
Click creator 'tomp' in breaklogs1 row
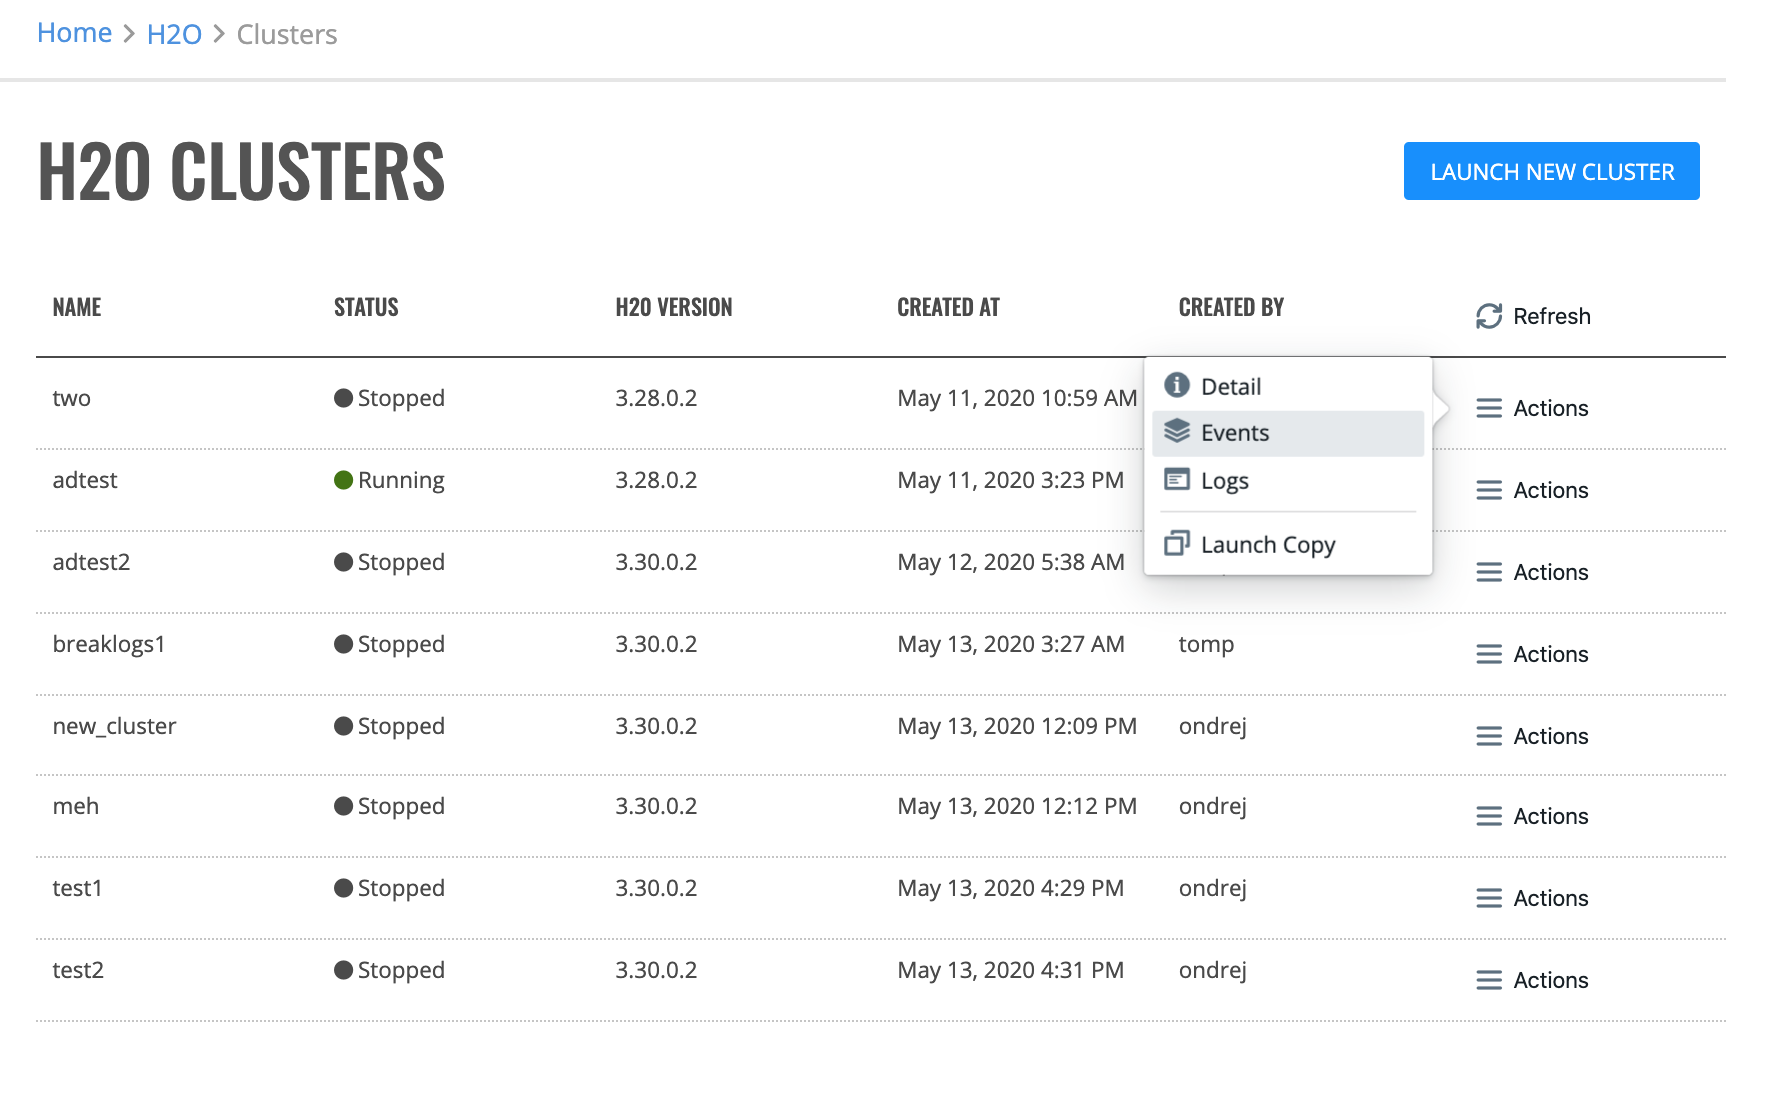(x=1206, y=644)
